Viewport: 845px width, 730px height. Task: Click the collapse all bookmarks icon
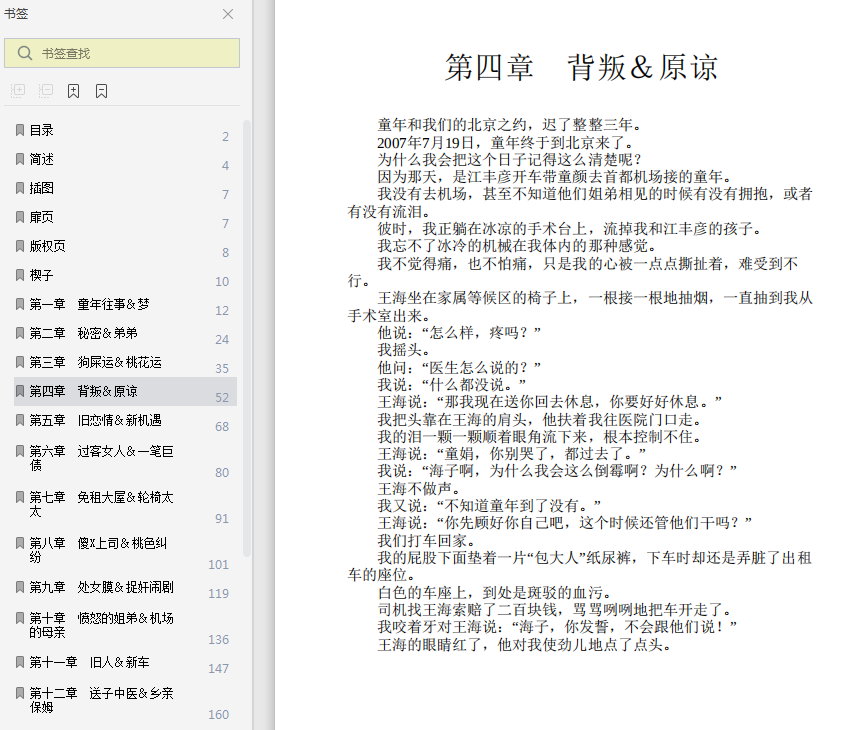pyautogui.click(x=46, y=91)
